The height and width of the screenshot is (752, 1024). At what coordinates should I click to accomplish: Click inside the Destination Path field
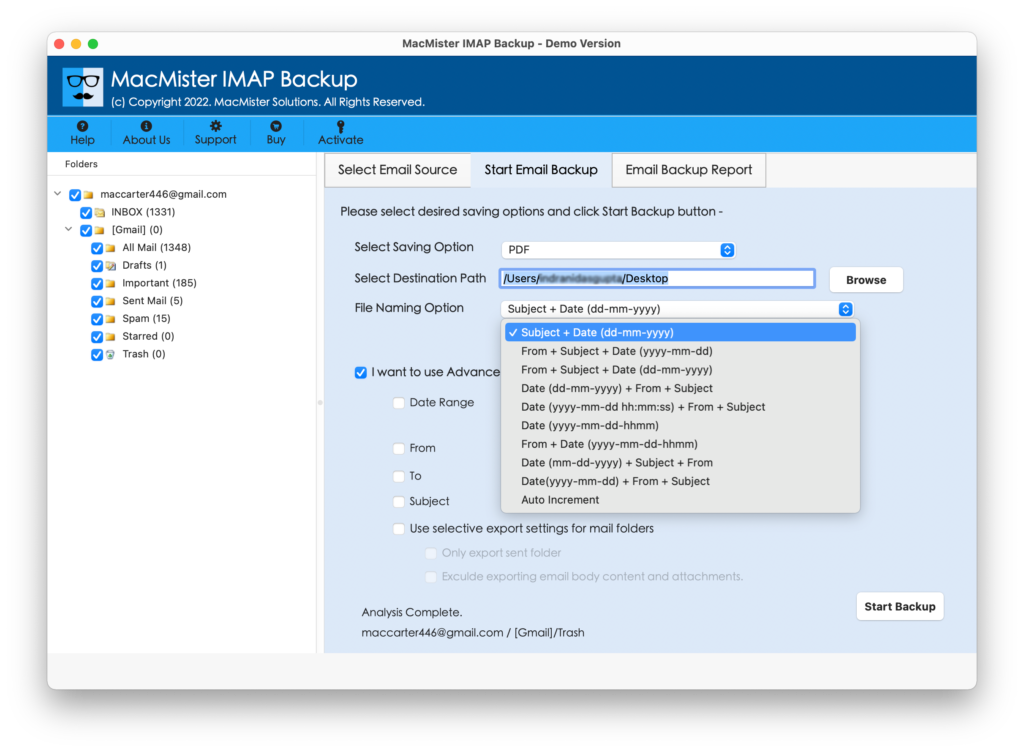(x=655, y=278)
